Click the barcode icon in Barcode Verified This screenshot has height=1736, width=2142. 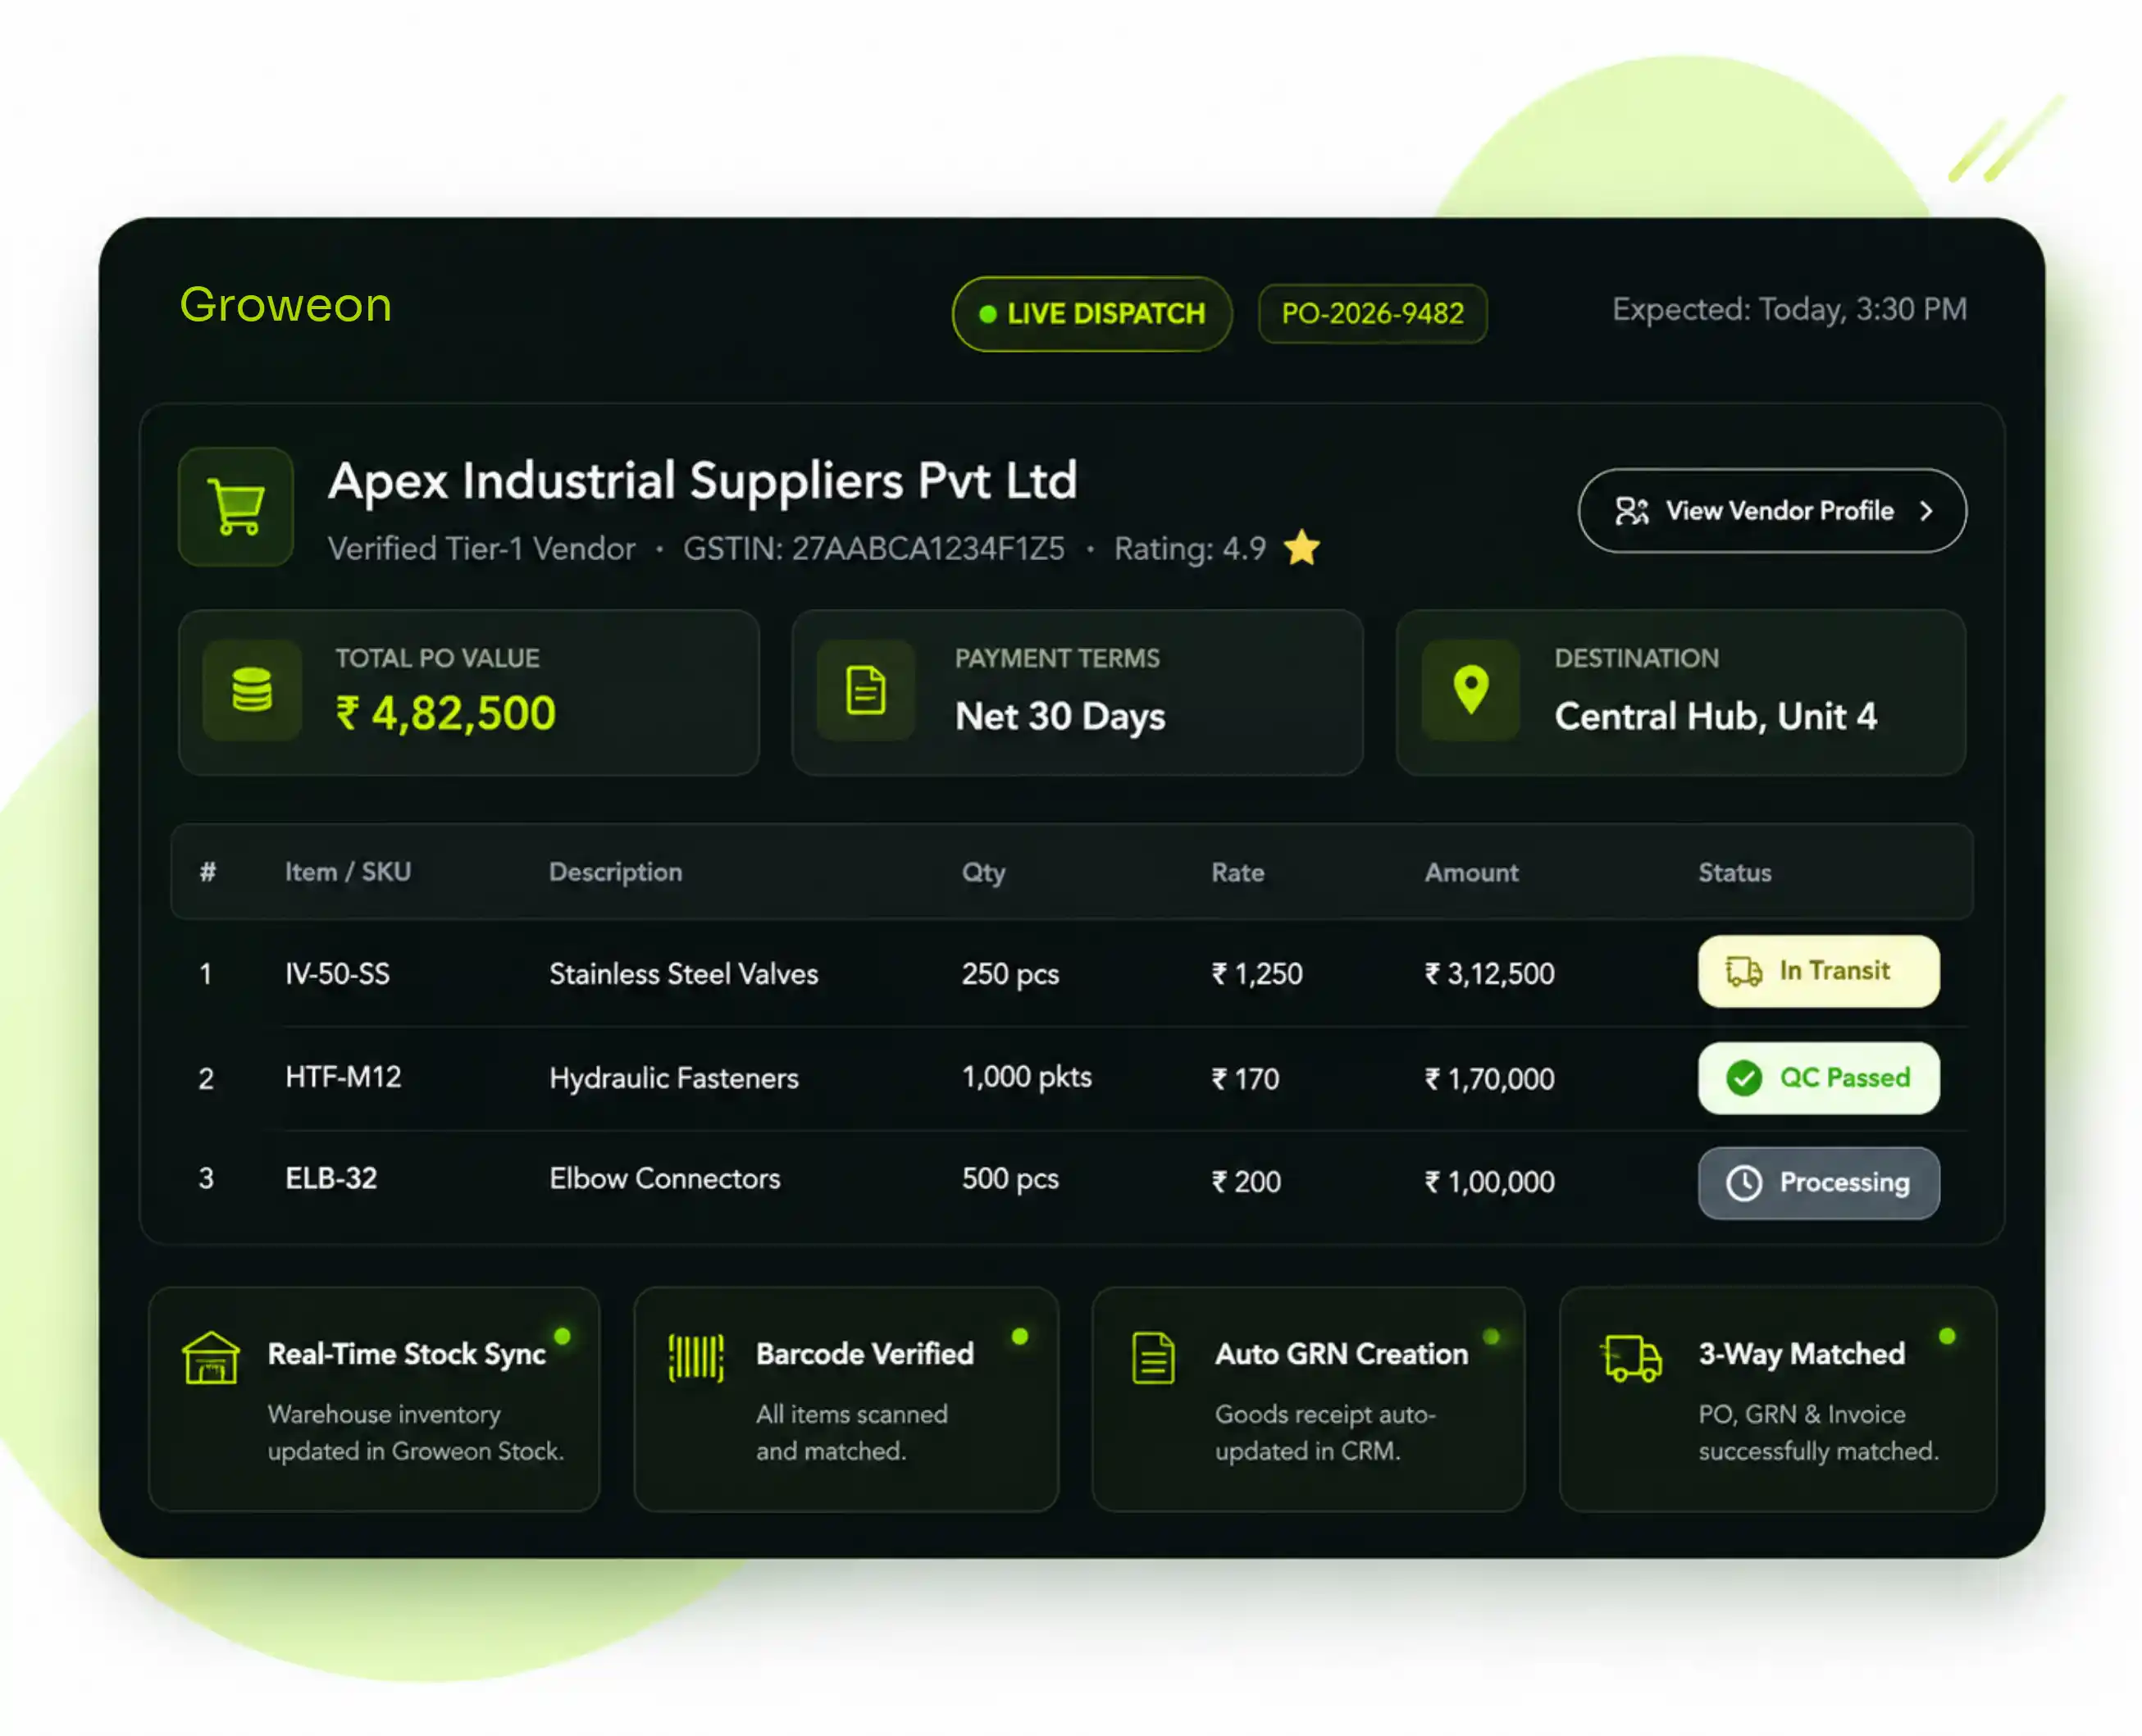tap(696, 1358)
